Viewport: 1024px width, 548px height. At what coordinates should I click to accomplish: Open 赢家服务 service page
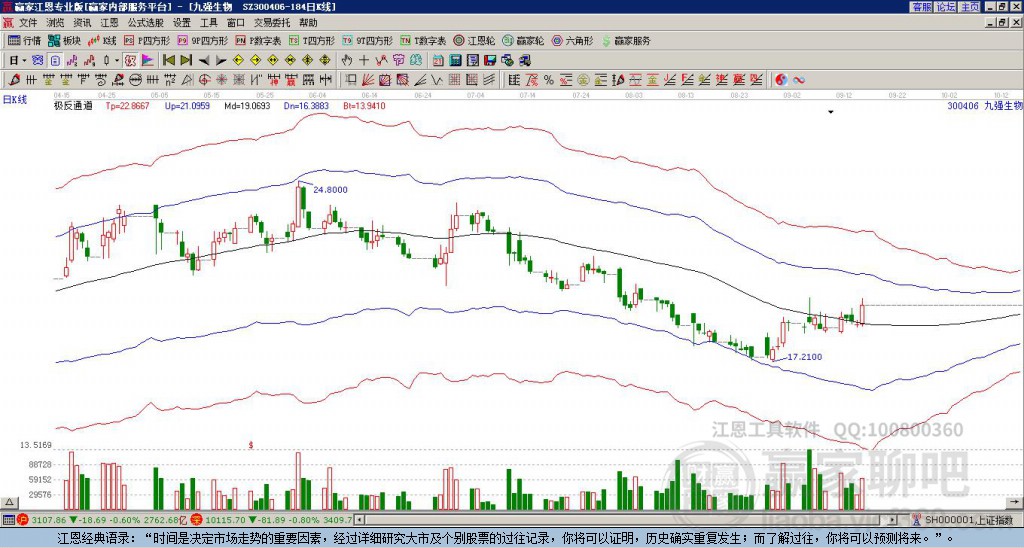(x=626, y=40)
